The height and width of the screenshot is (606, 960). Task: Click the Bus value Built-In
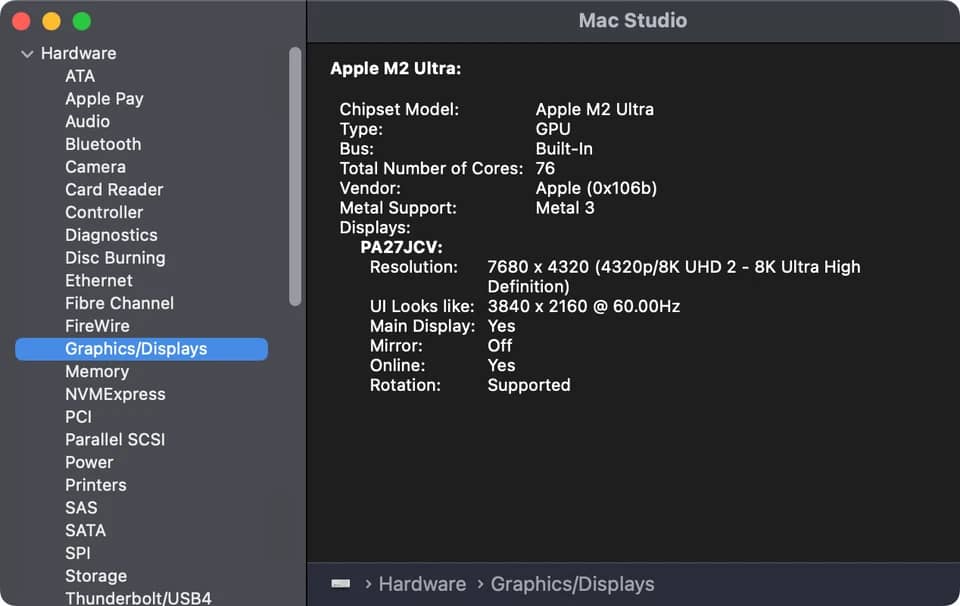[564, 149]
